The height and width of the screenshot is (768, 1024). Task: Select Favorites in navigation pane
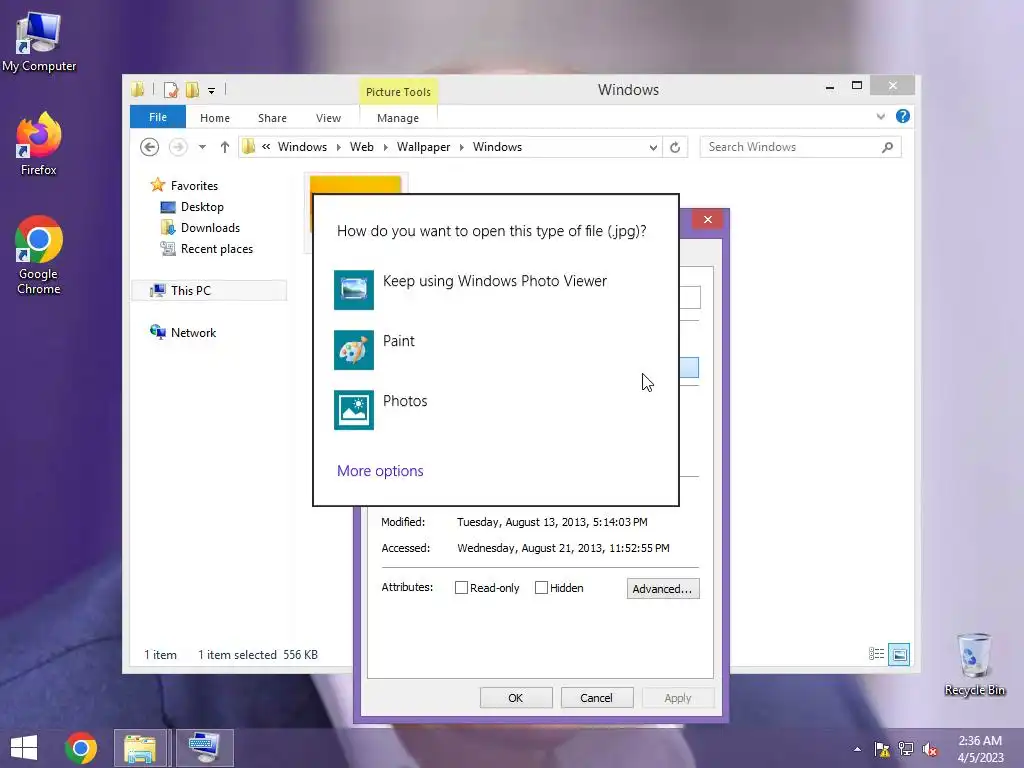pos(194,185)
